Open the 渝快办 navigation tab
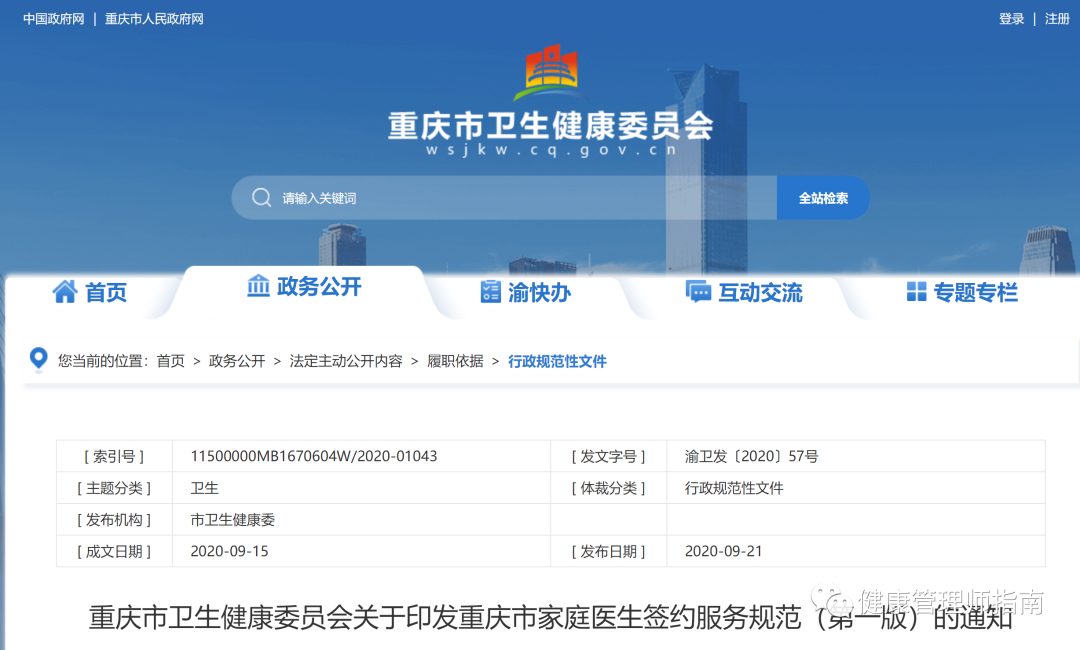 526,293
